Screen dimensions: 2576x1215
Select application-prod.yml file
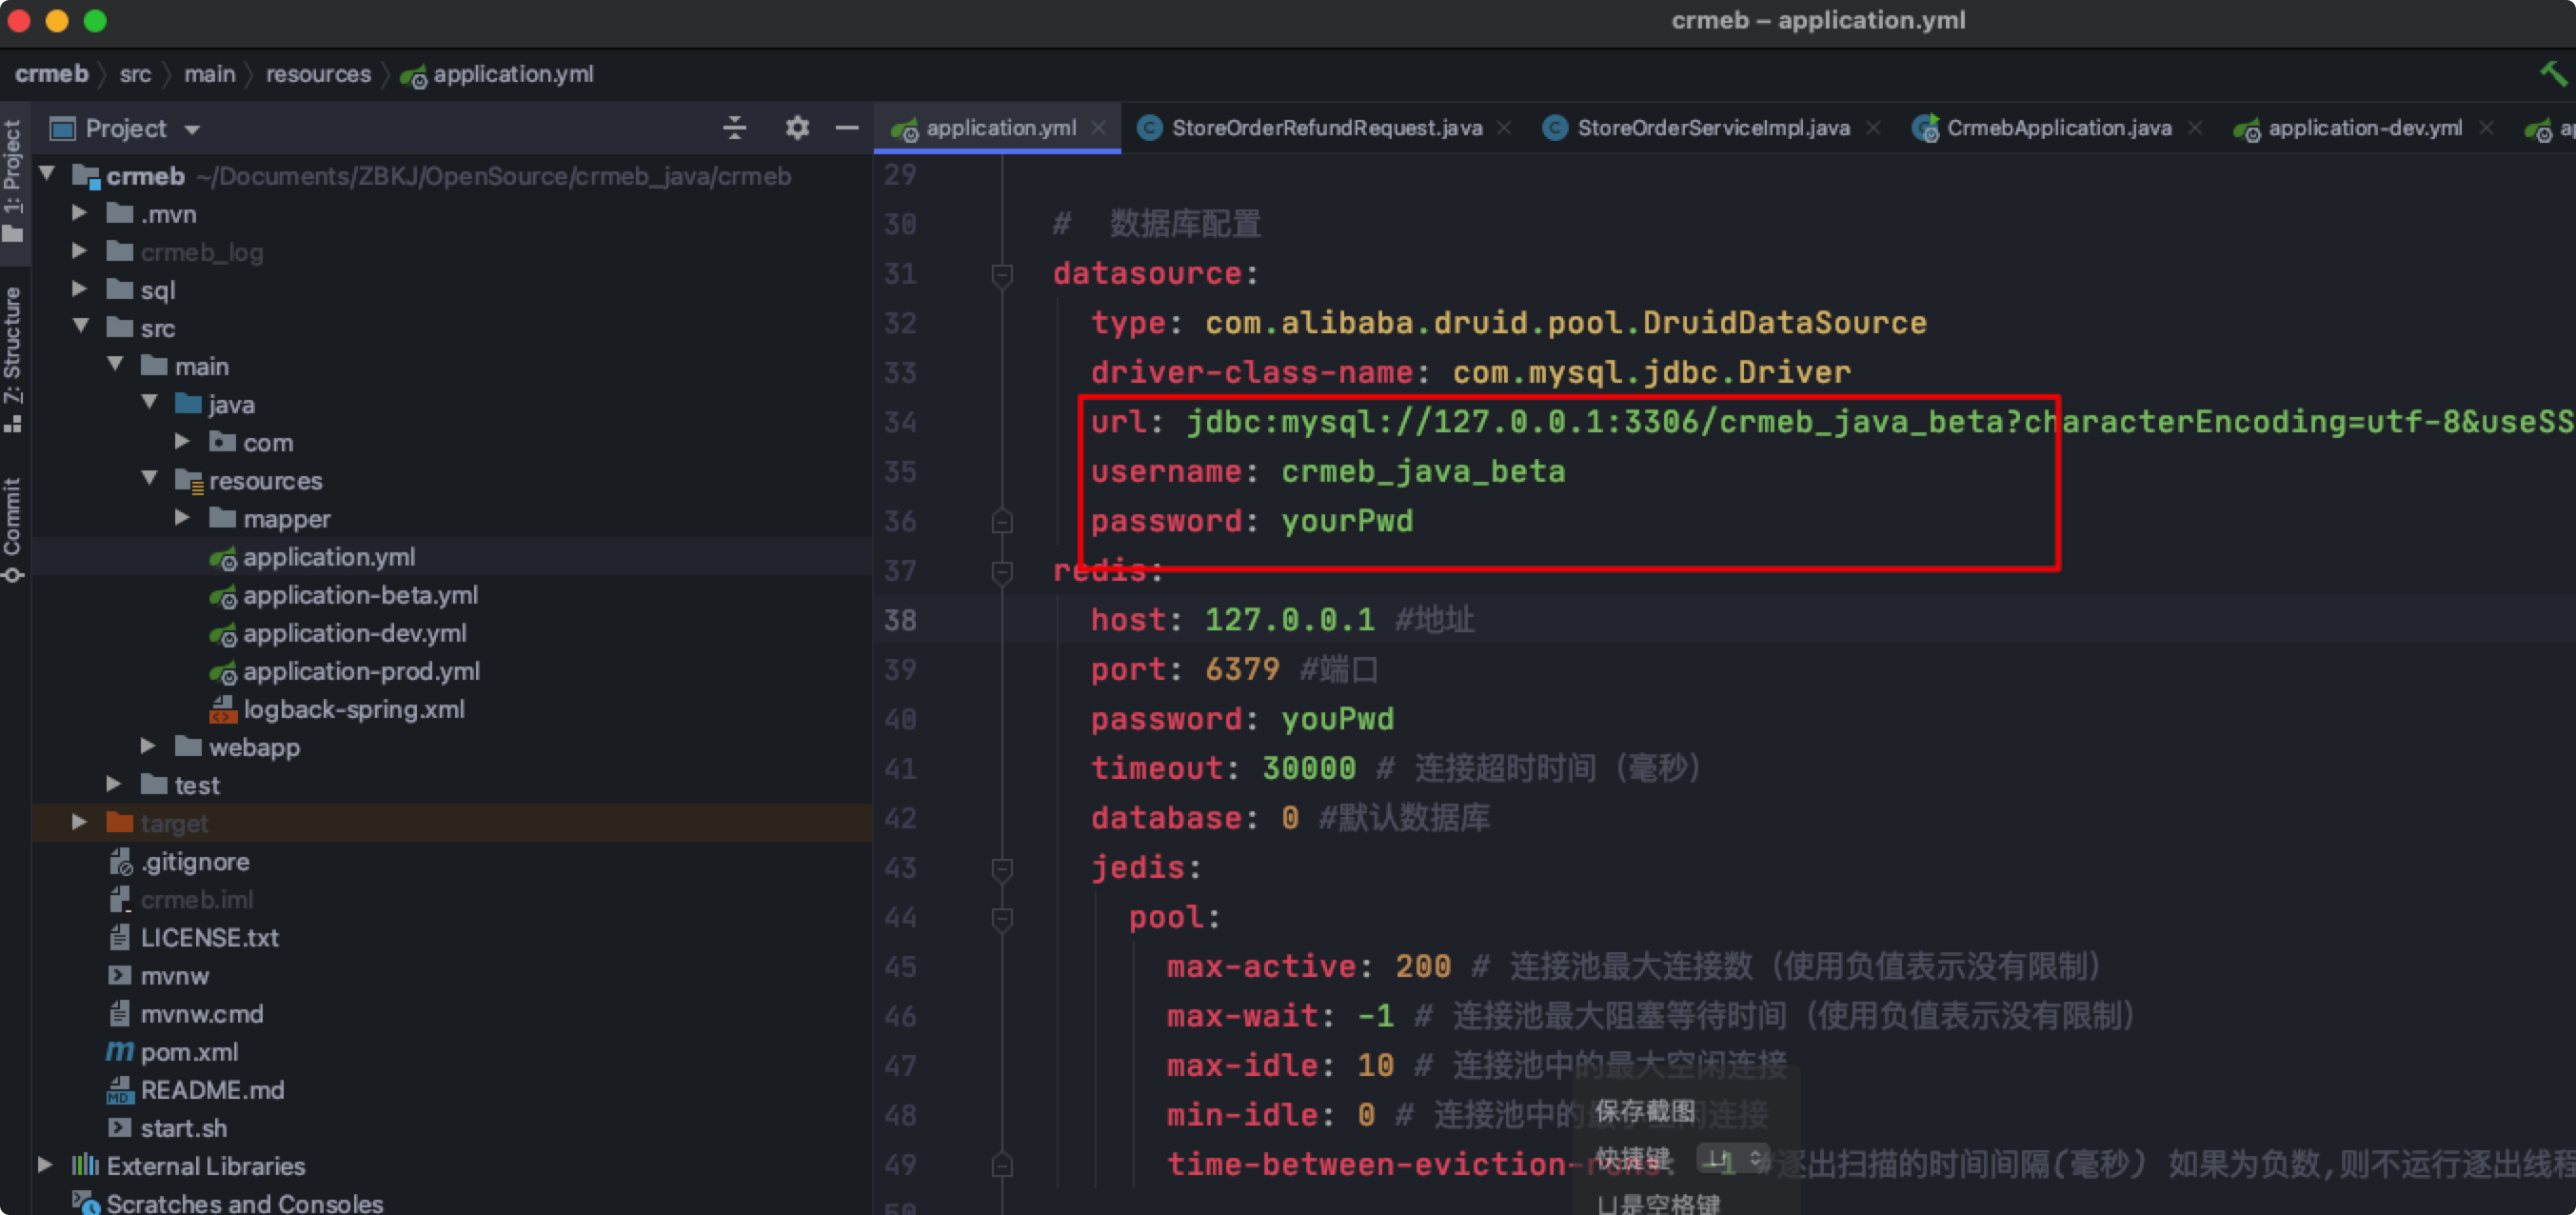(361, 671)
